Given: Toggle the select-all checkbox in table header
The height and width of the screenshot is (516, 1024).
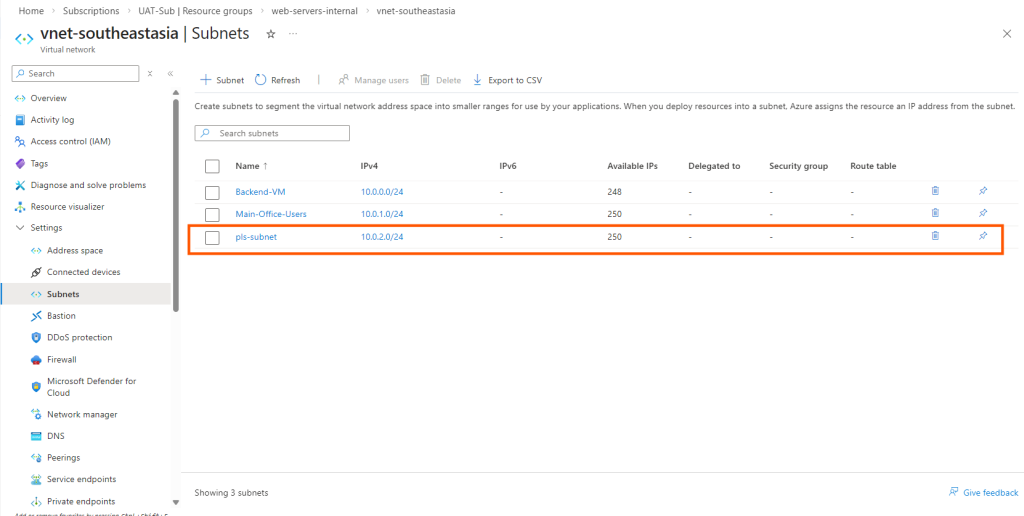Looking at the screenshot, I should tap(212, 166).
